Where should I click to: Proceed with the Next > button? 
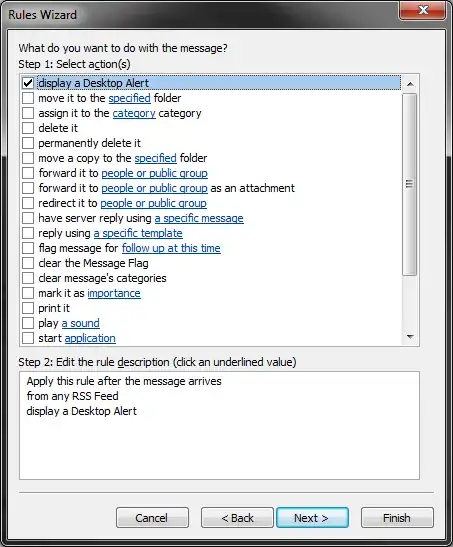(x=312, y=518)
